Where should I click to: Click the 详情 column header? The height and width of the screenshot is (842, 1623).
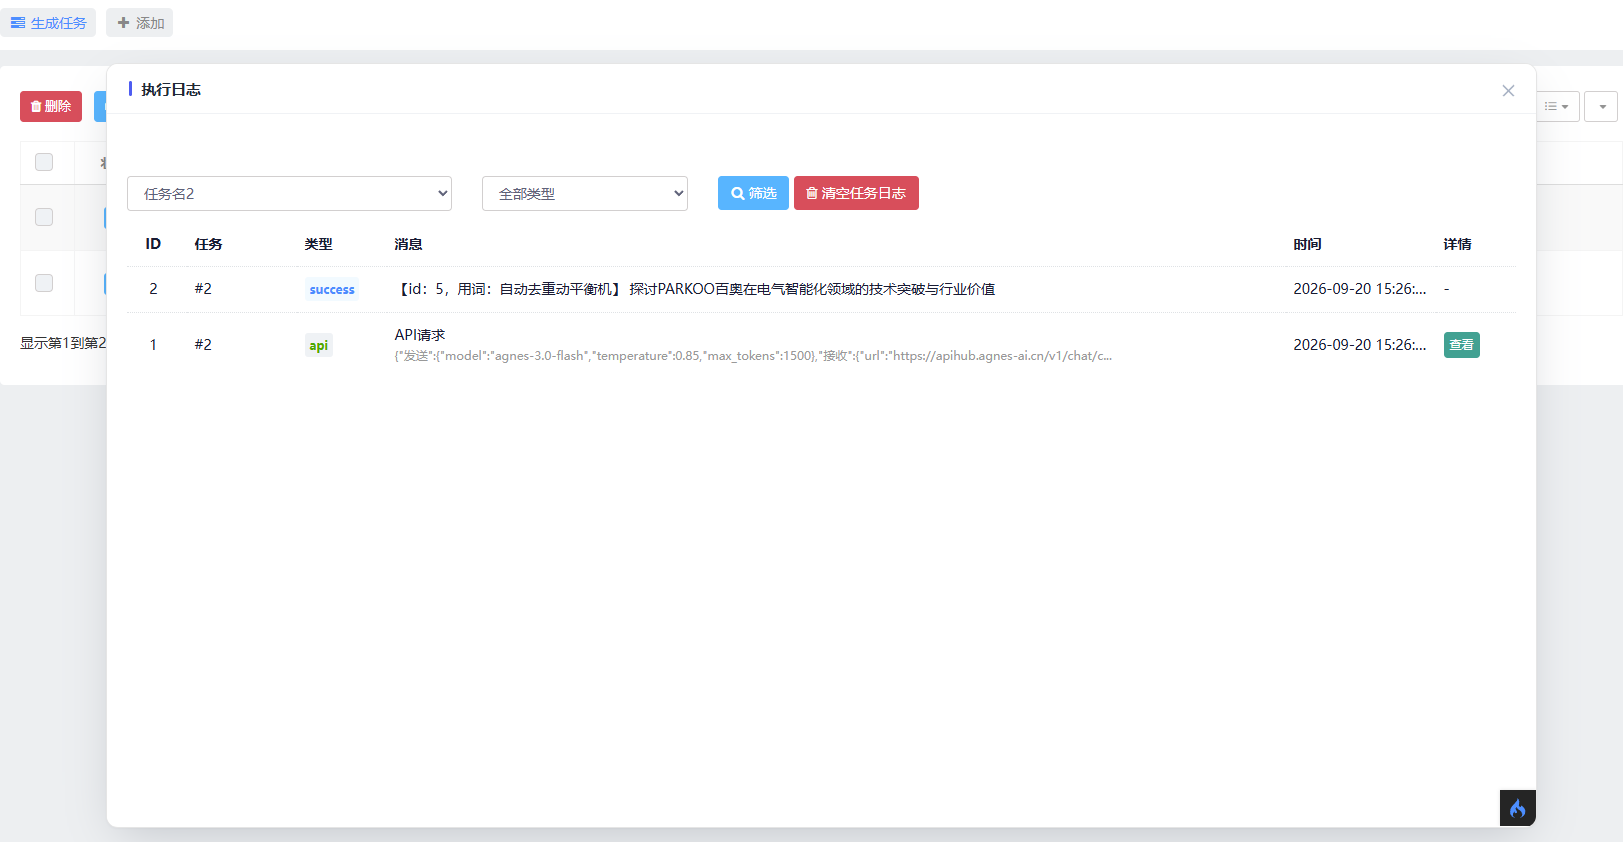coord(1457,244)
